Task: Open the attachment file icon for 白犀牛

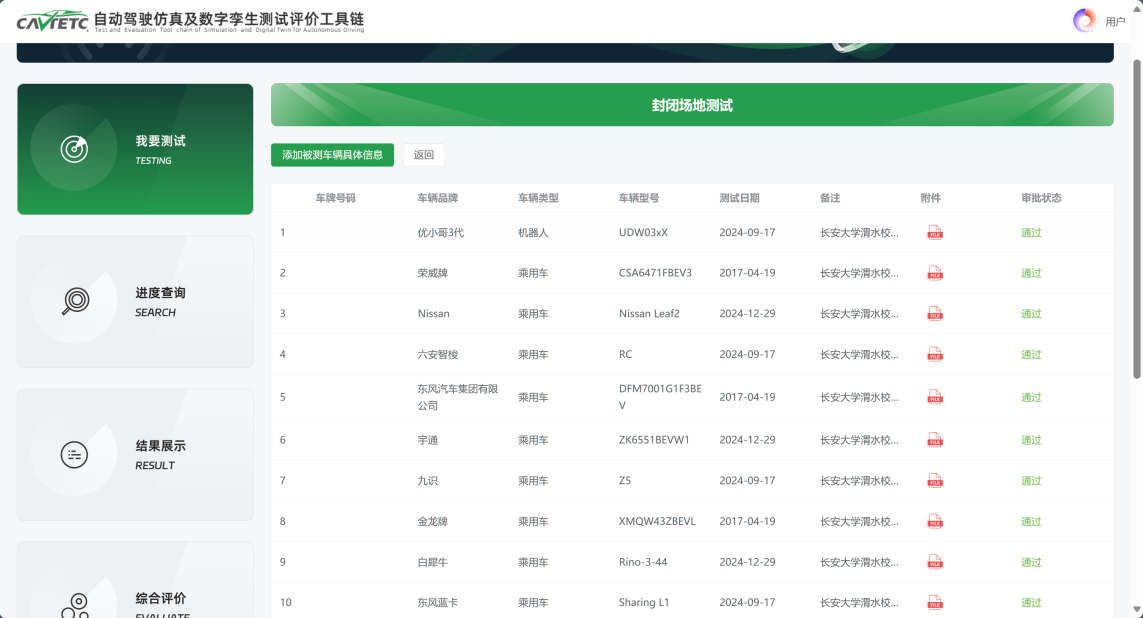Action: point(935,563)
